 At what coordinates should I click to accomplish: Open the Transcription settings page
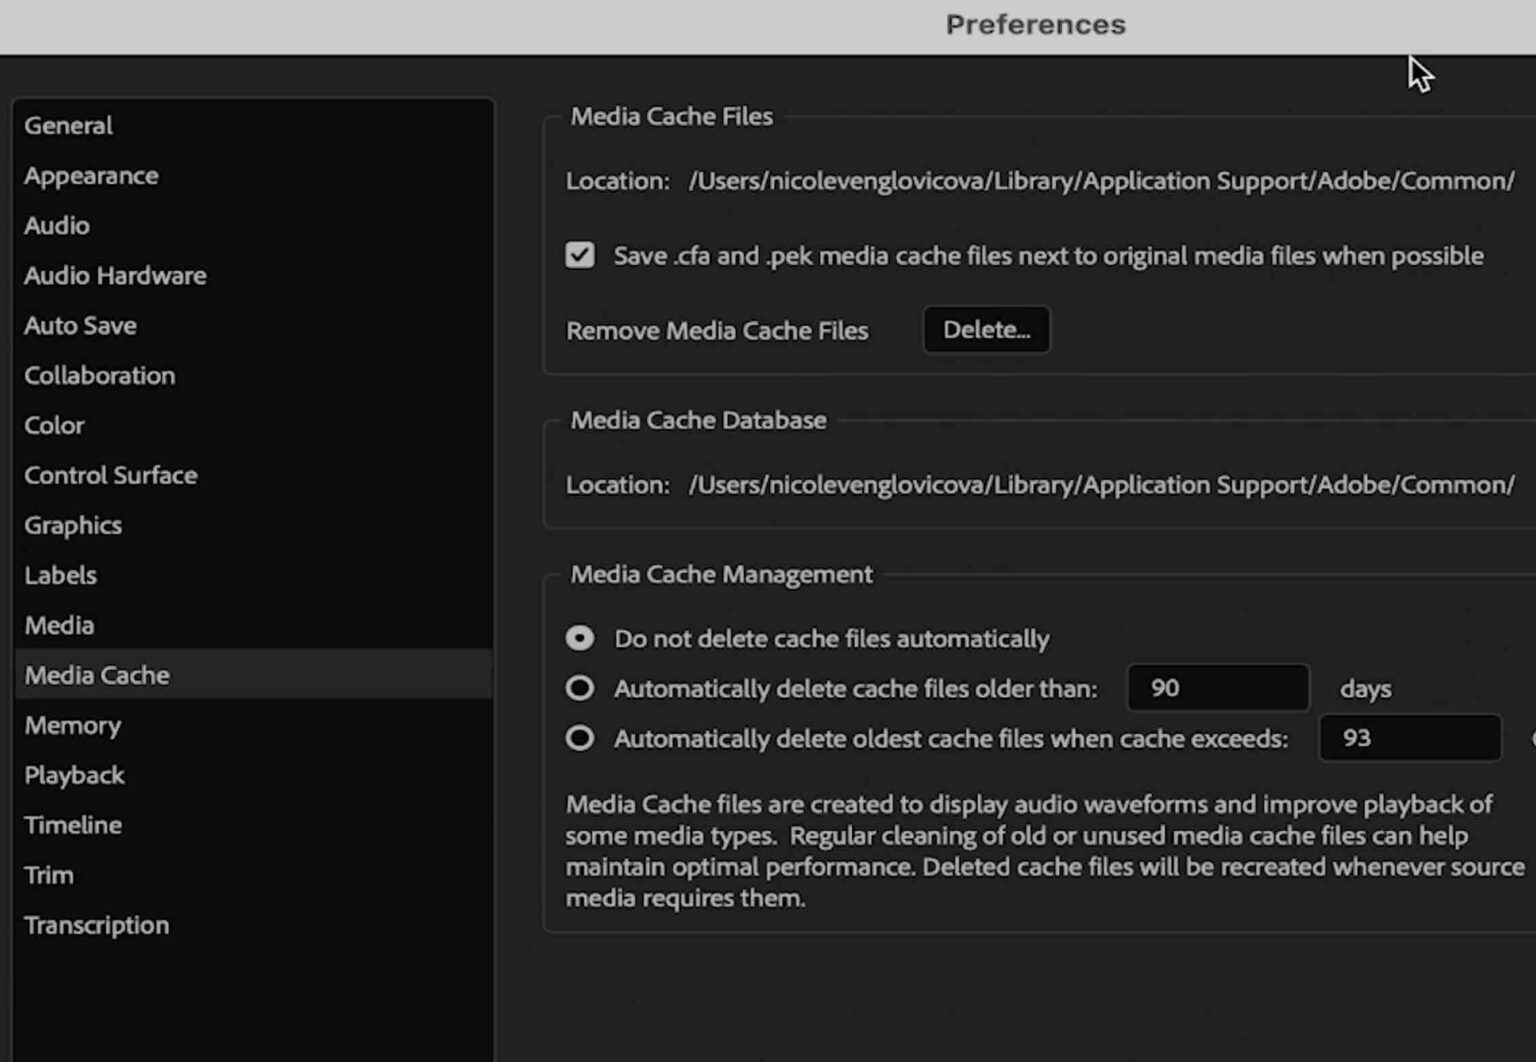(x=96, y=925)
